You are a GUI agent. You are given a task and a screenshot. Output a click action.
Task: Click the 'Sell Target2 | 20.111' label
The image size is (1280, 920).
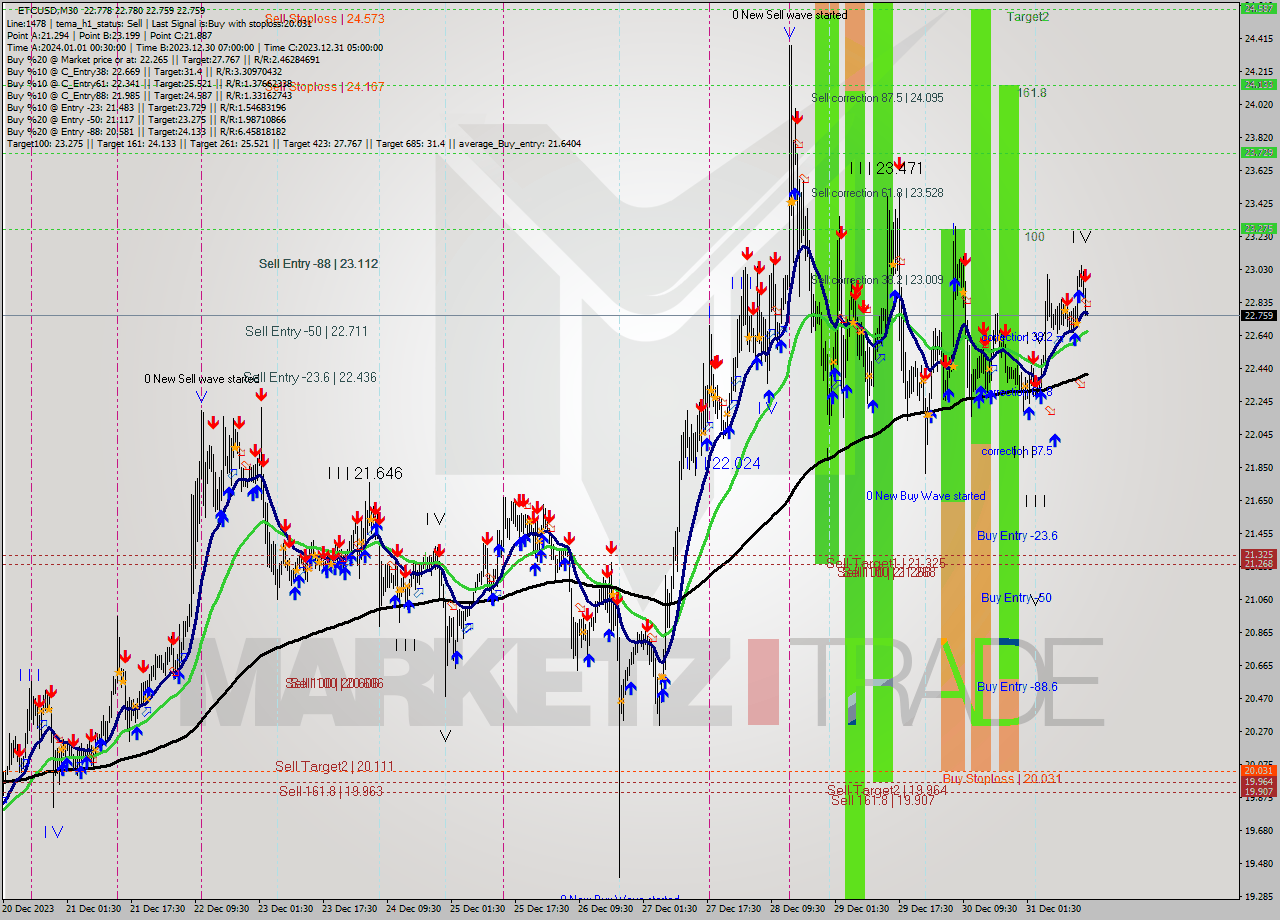tap(334, 766)
